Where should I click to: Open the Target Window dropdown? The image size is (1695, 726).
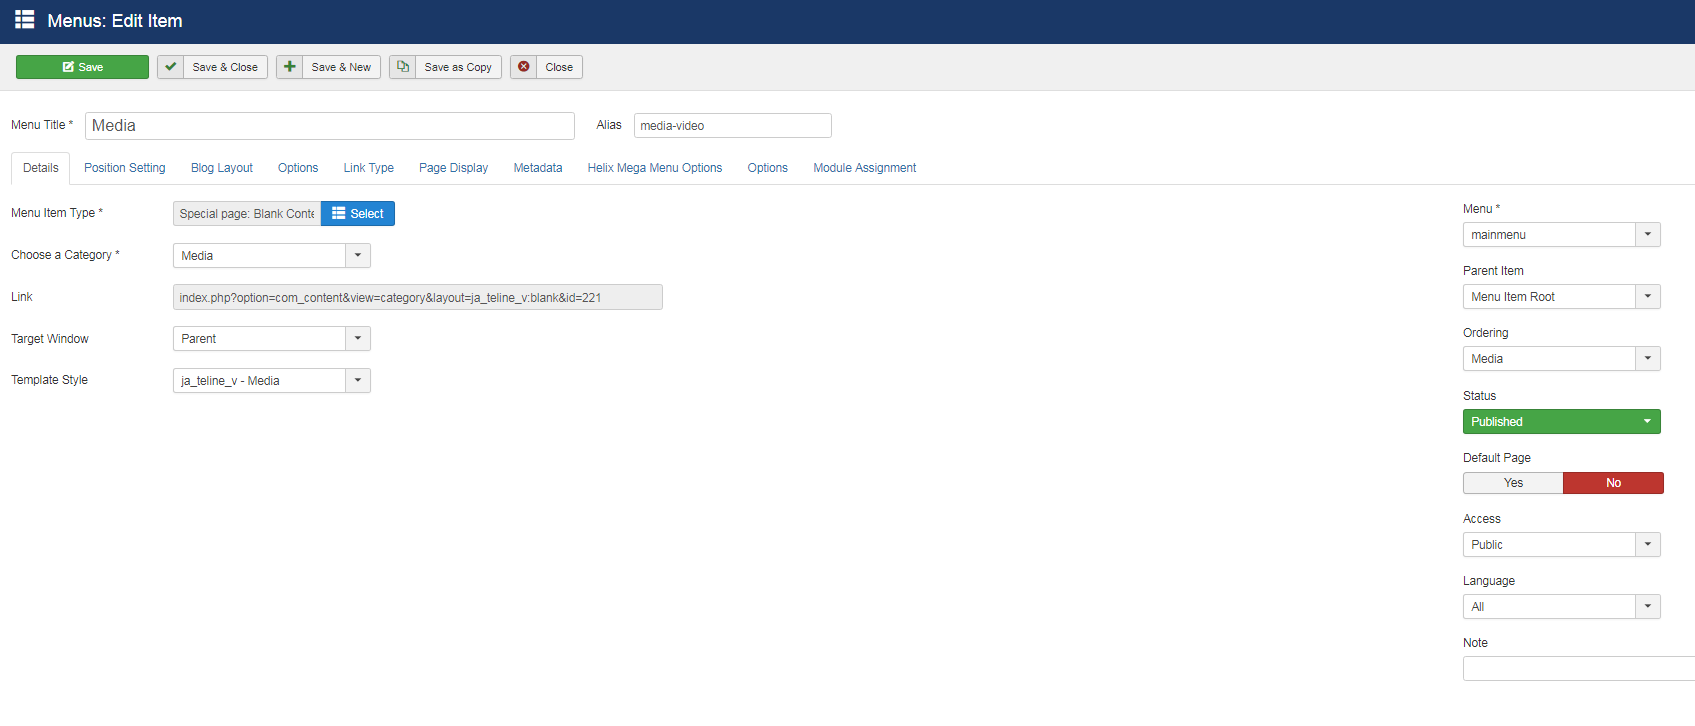(272, 339)
